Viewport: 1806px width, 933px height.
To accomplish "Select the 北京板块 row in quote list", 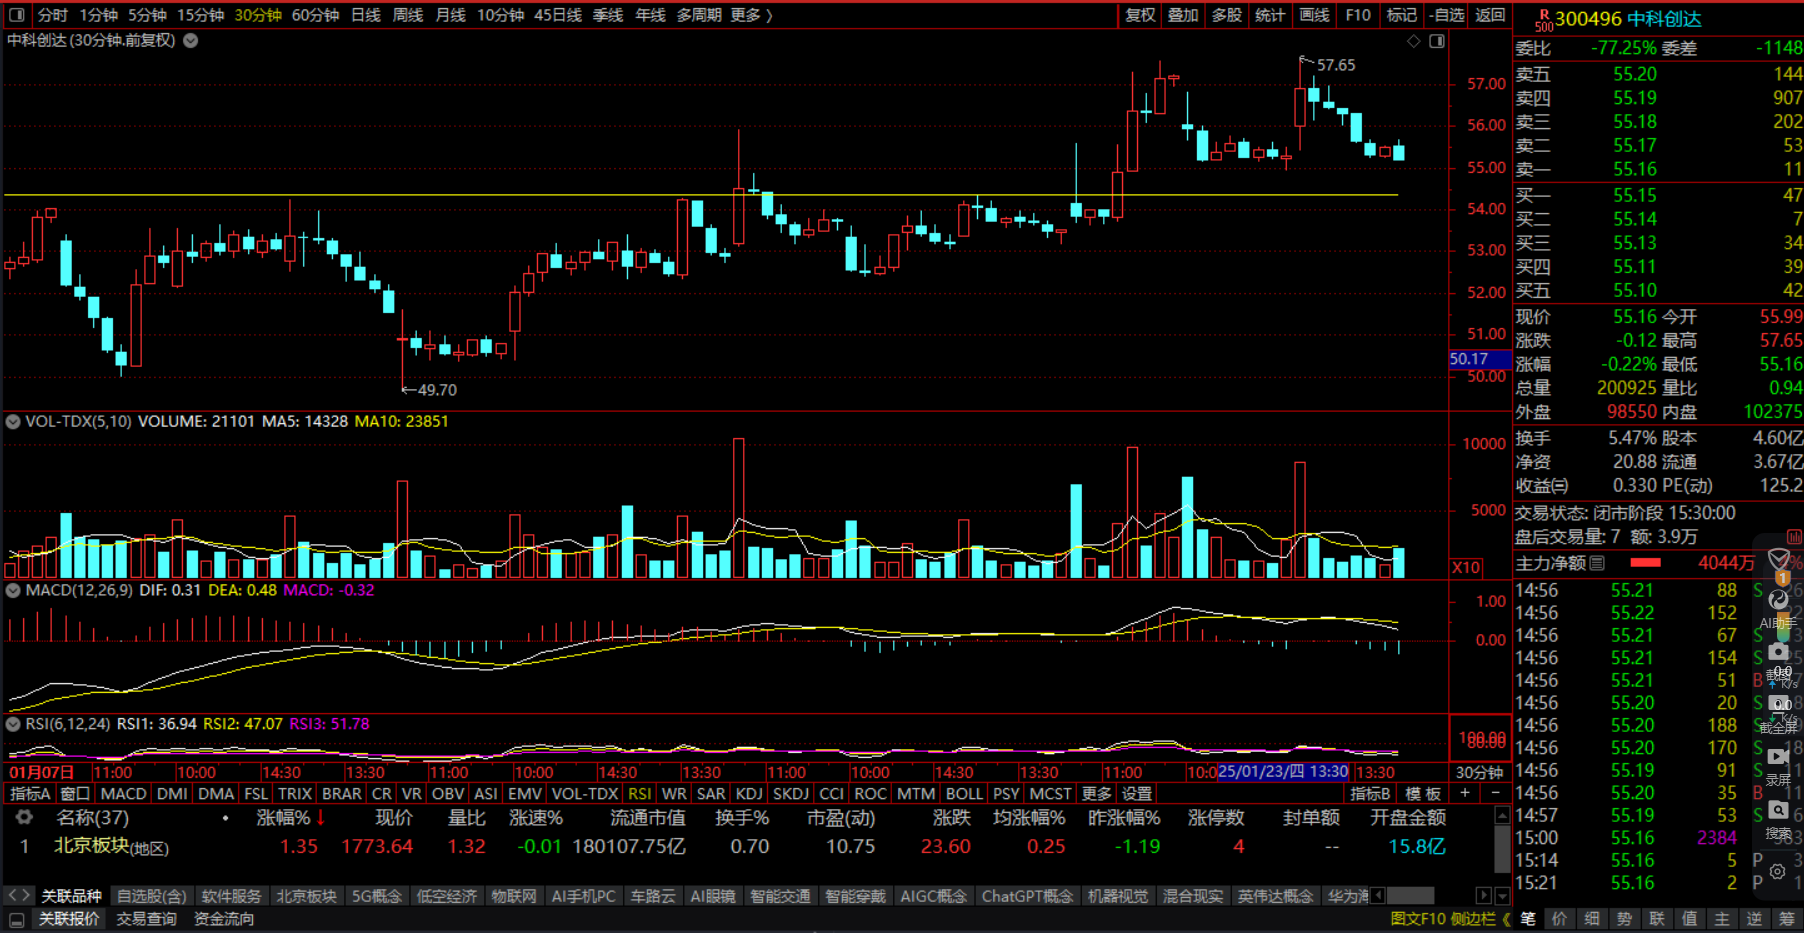I will coord(750,846).
